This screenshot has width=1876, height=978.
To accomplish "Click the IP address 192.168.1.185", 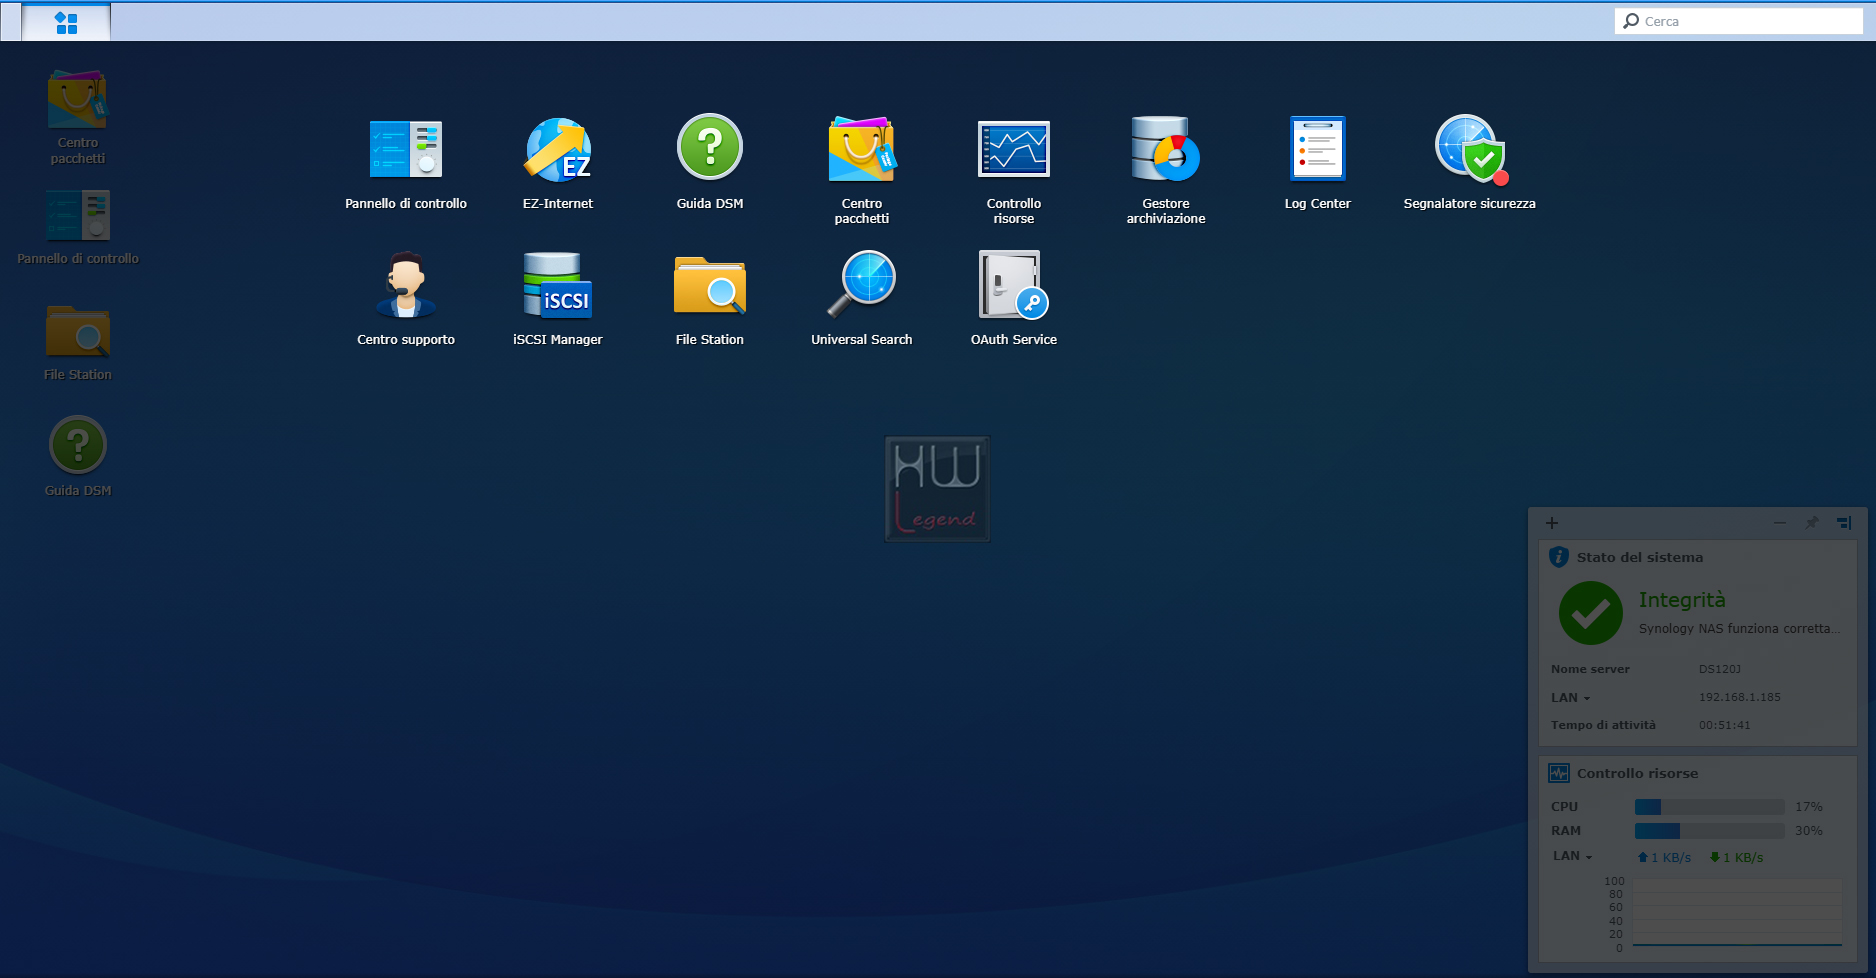I will 1740,697.
